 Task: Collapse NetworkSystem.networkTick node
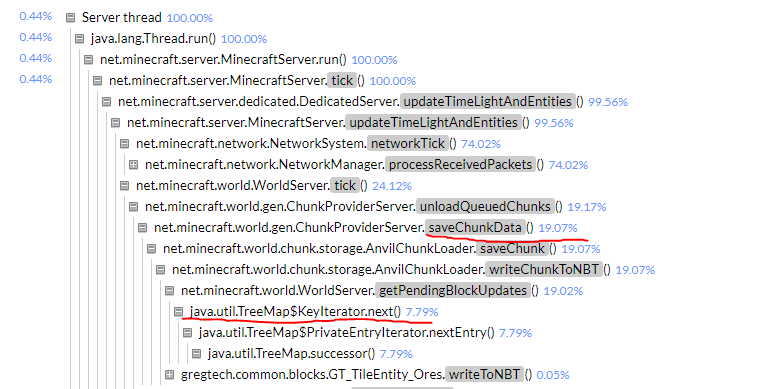tap(125, 144)
